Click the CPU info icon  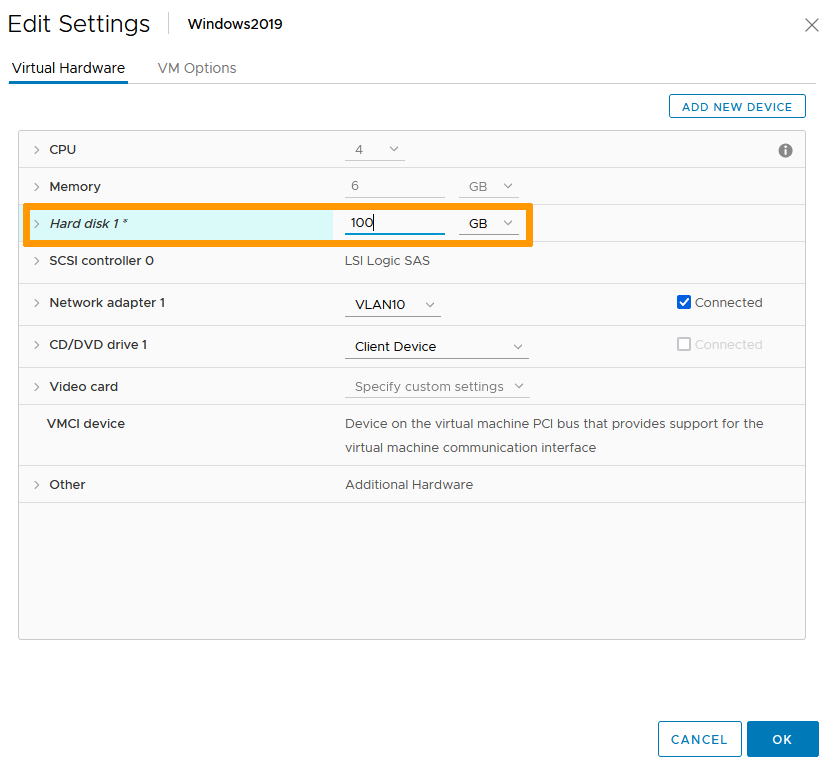[785, 150]
